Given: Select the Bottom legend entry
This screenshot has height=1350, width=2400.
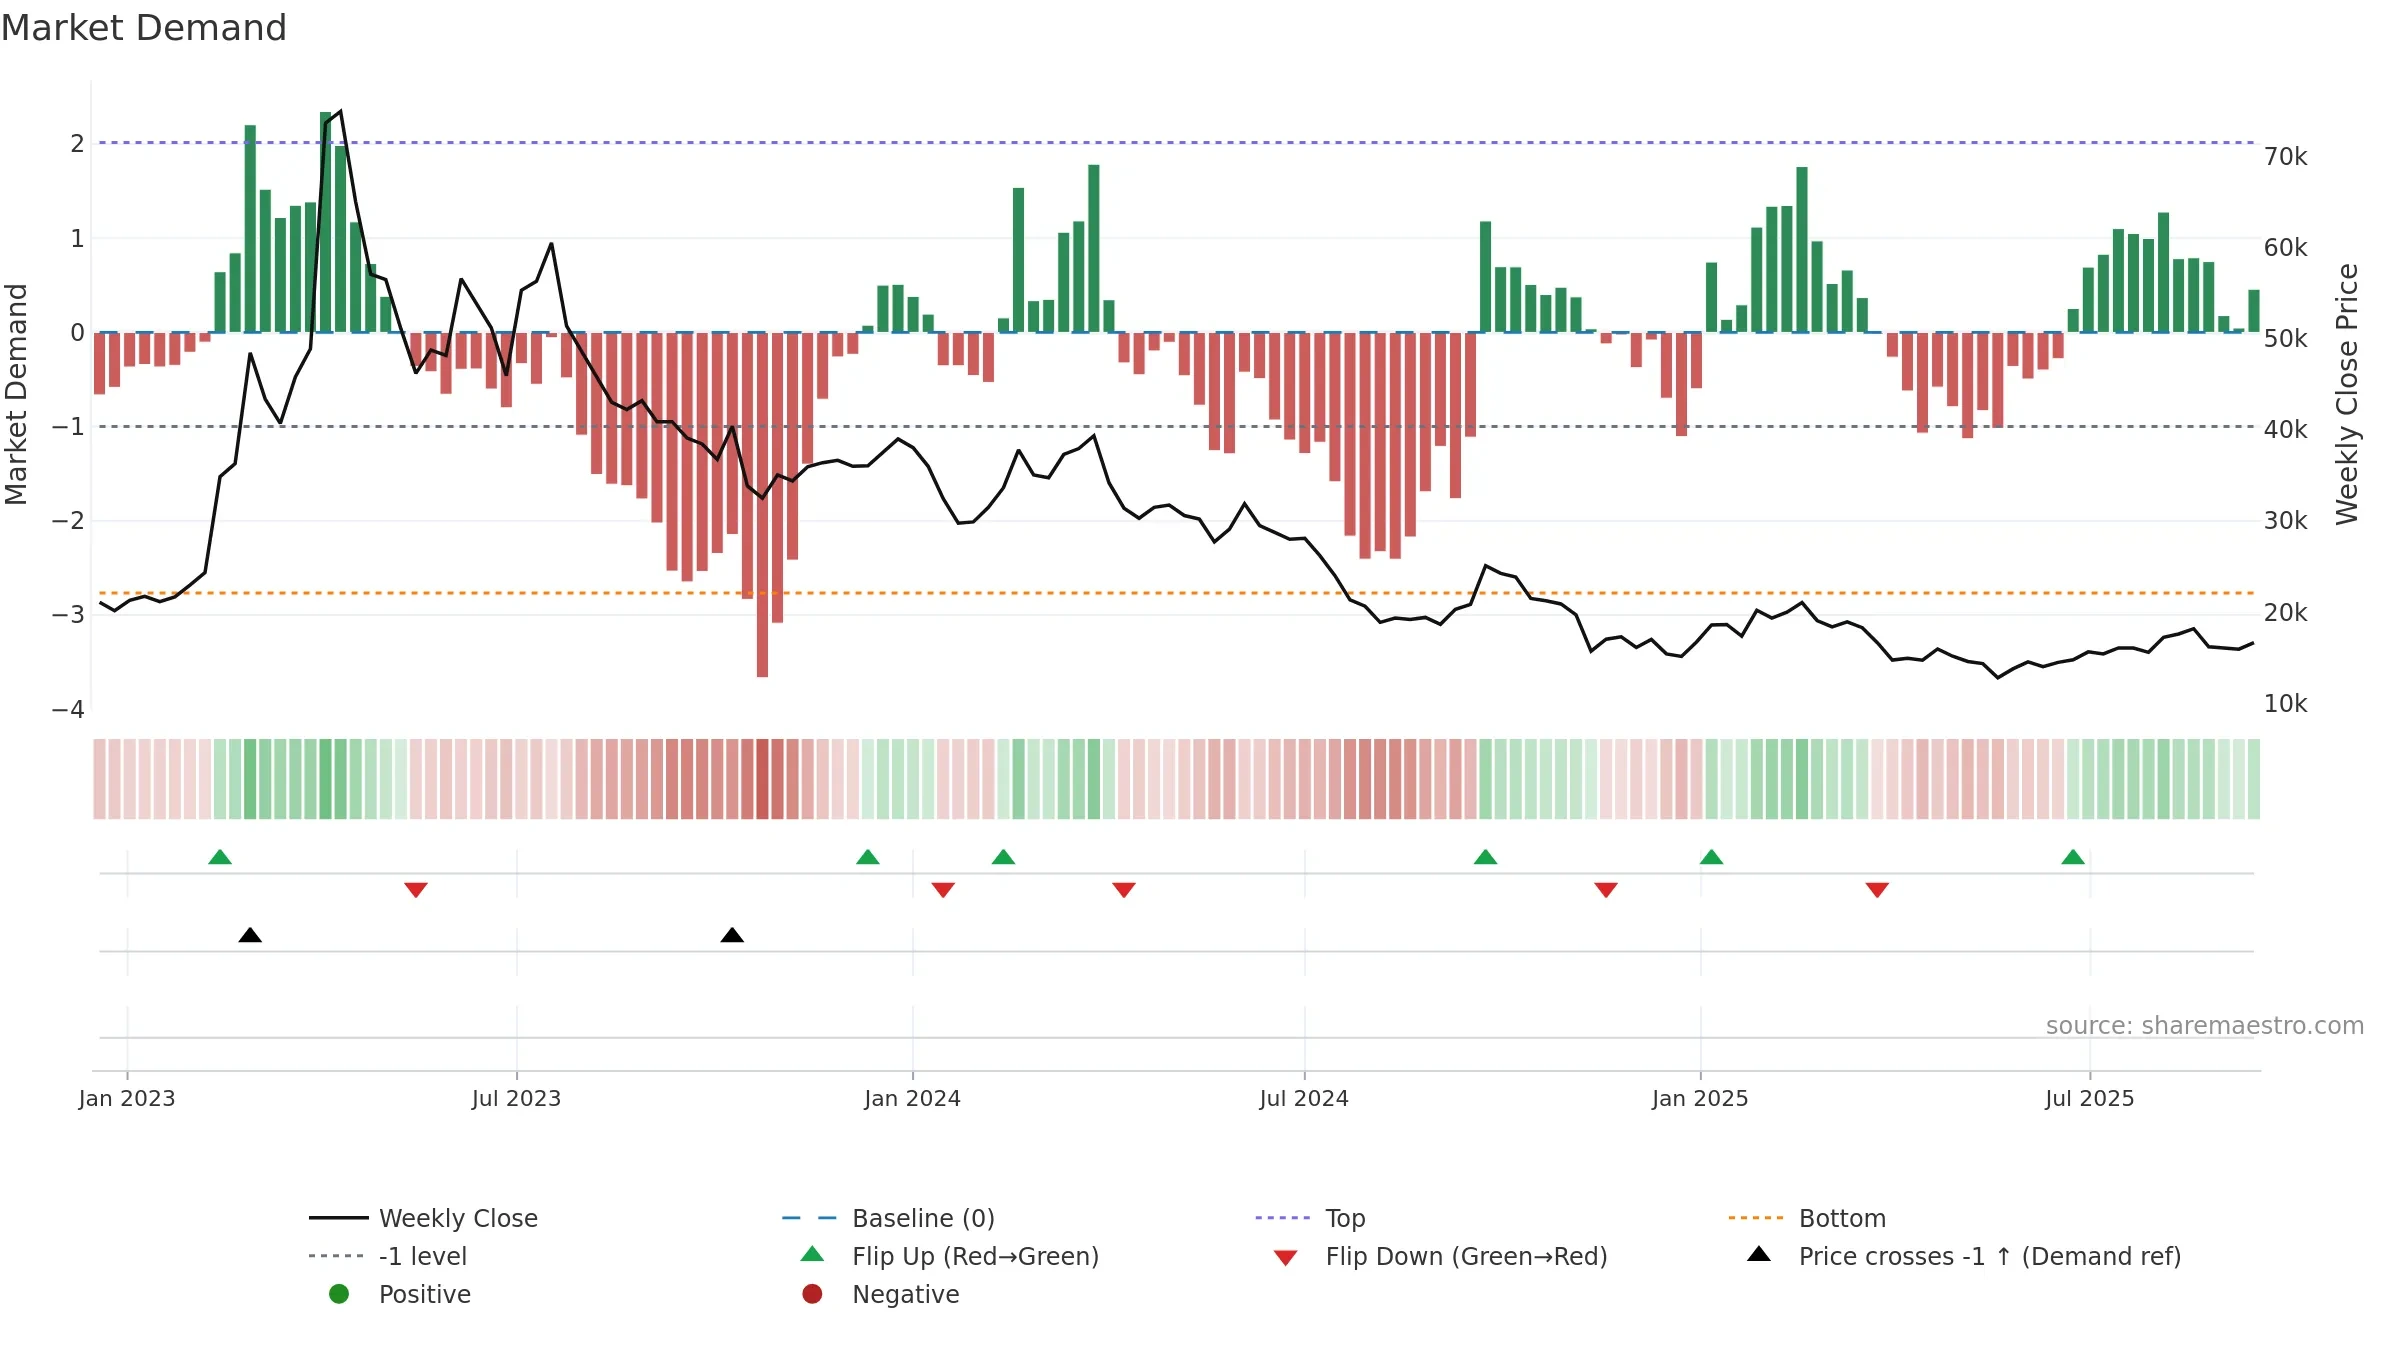Looking at the screenshot, I should pyautogui.click(x=1807, y=1218).
